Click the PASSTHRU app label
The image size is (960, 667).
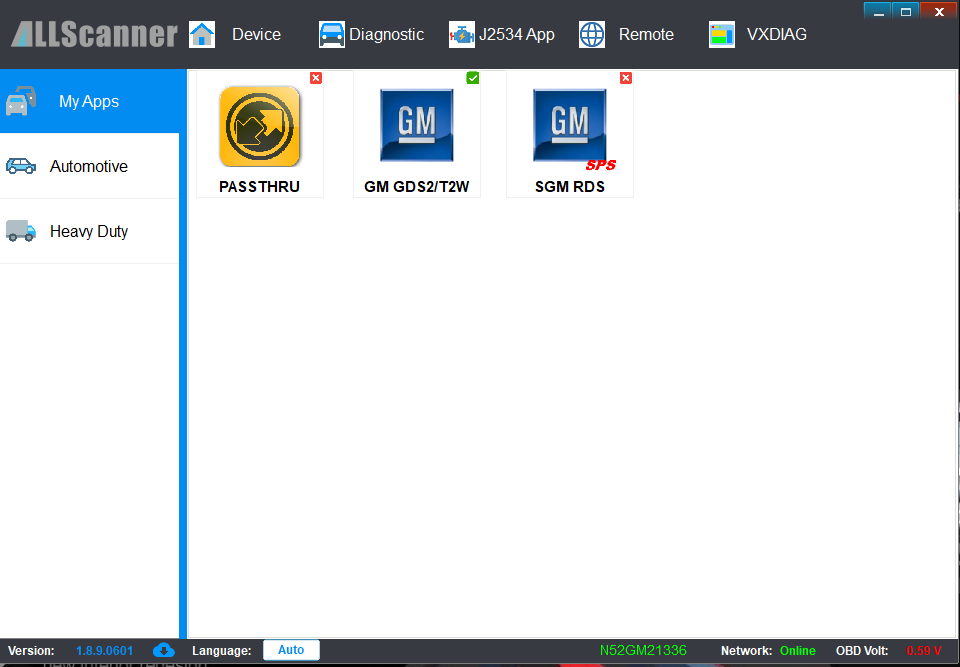coord(260,187)
